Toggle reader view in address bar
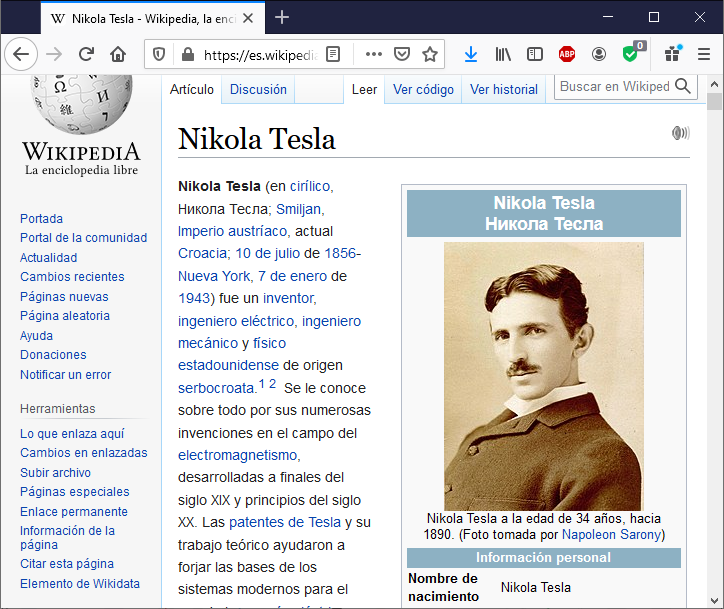724x609 pixels. (333, 54)
